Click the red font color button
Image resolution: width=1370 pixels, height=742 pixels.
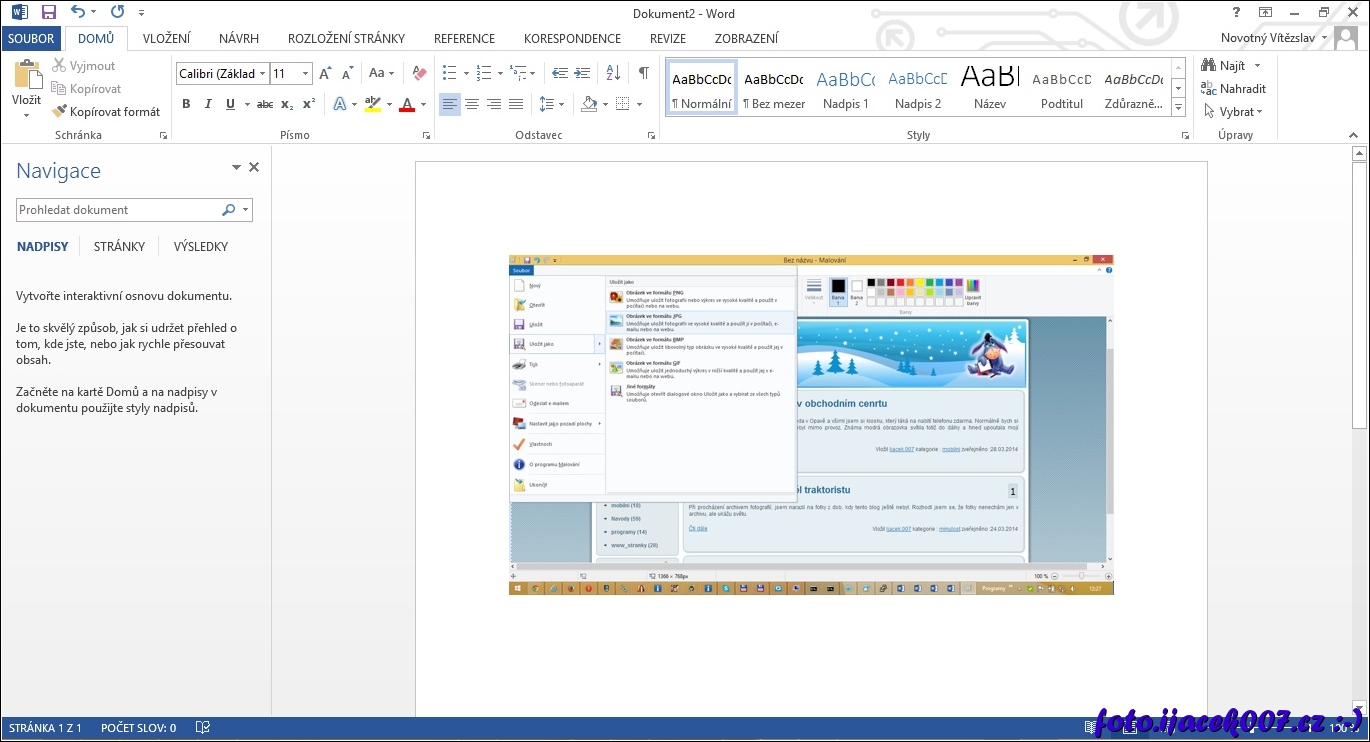(407, 104)
